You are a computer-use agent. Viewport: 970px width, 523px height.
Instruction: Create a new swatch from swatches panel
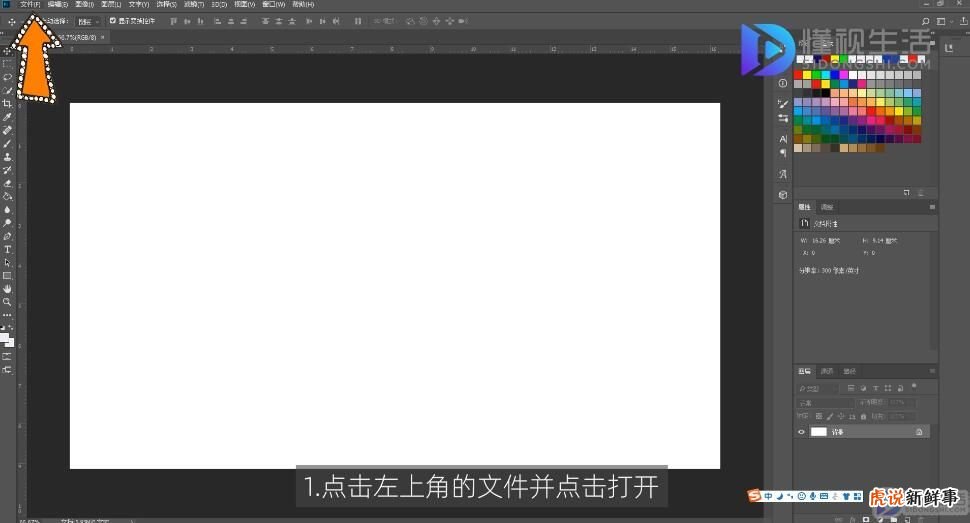(906, 193)
